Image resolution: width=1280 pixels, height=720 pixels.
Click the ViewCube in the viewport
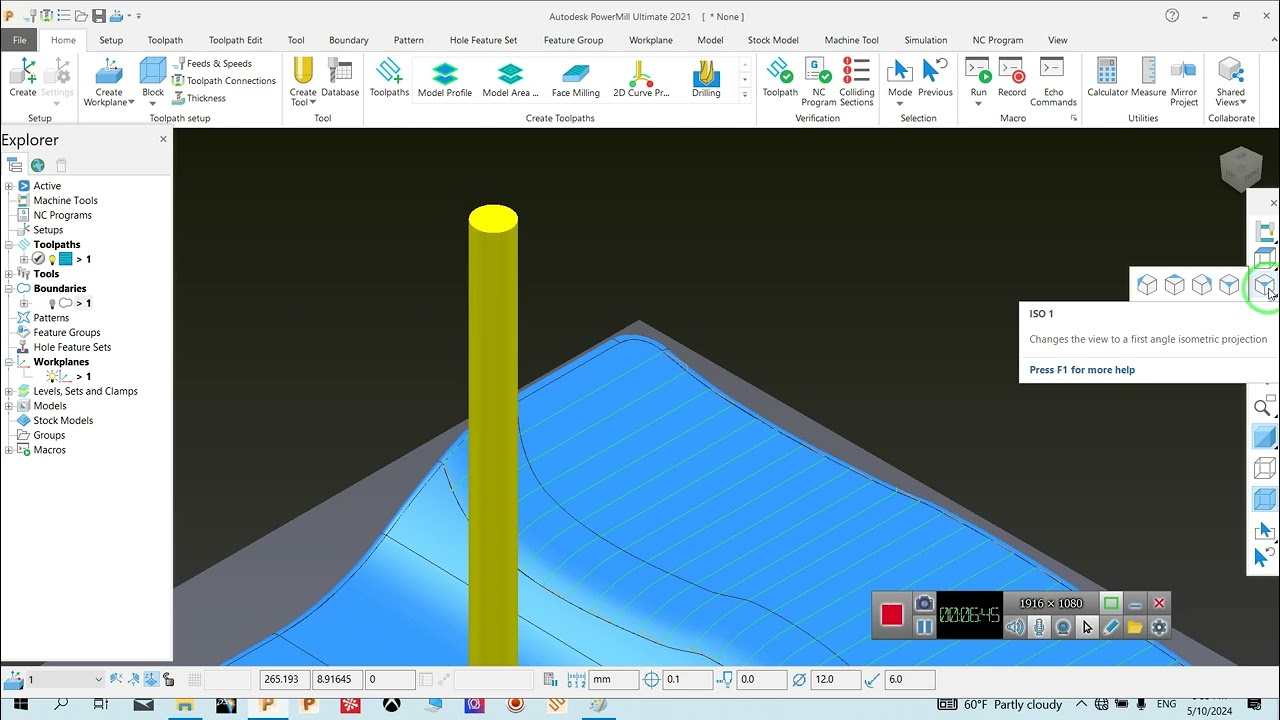pos(1240,168)
